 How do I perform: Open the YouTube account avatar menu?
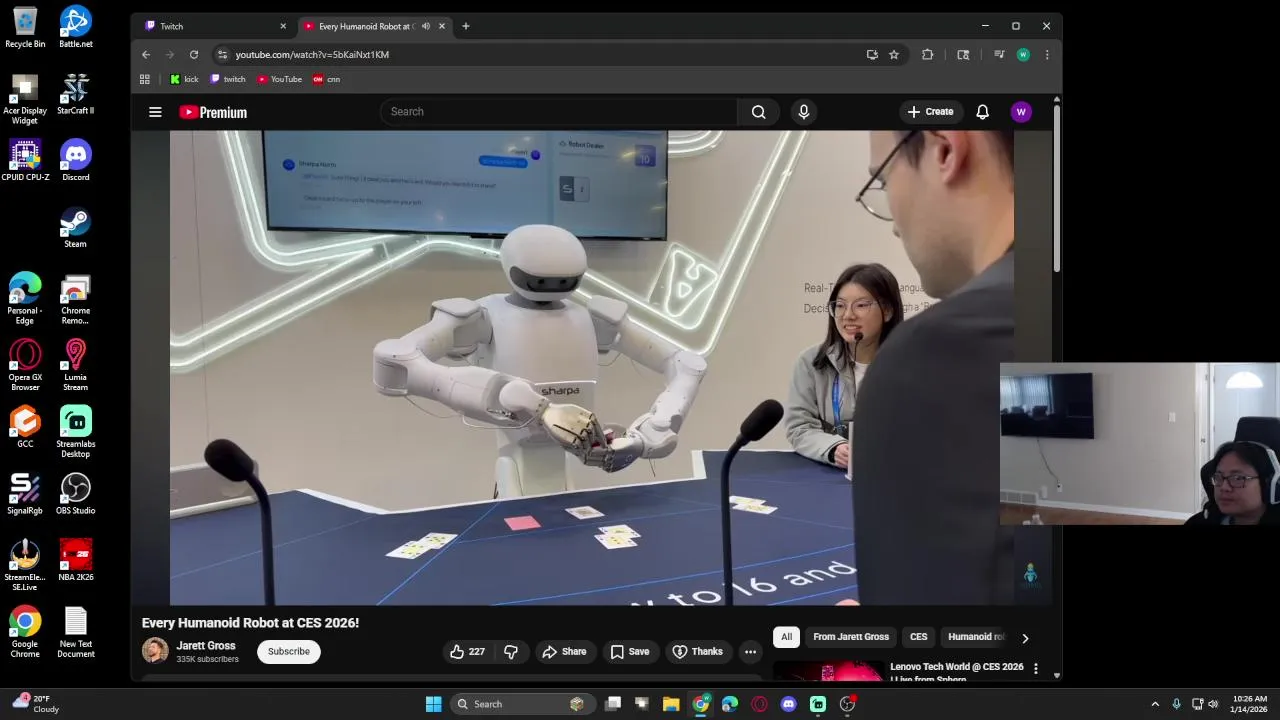(x=1021, y=112)
